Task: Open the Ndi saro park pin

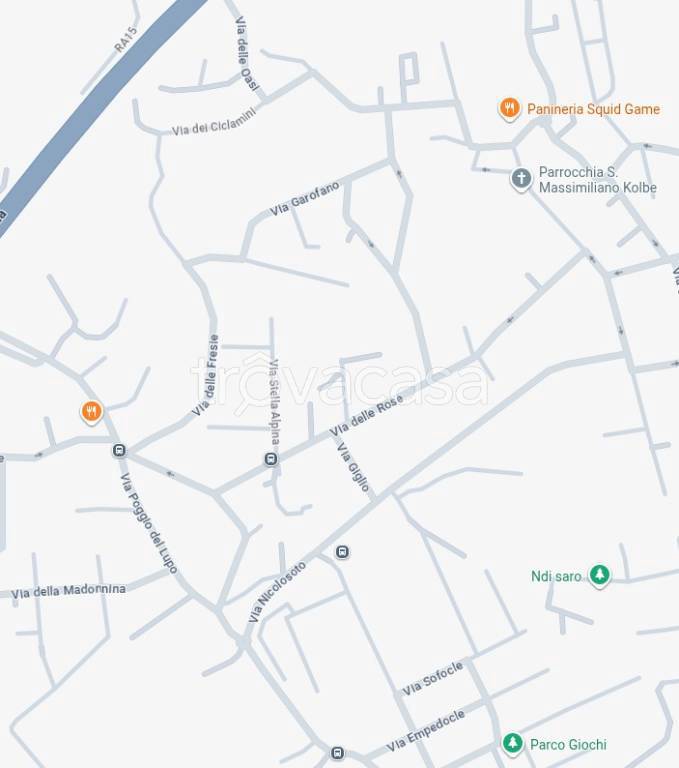Action: [599, 576]
